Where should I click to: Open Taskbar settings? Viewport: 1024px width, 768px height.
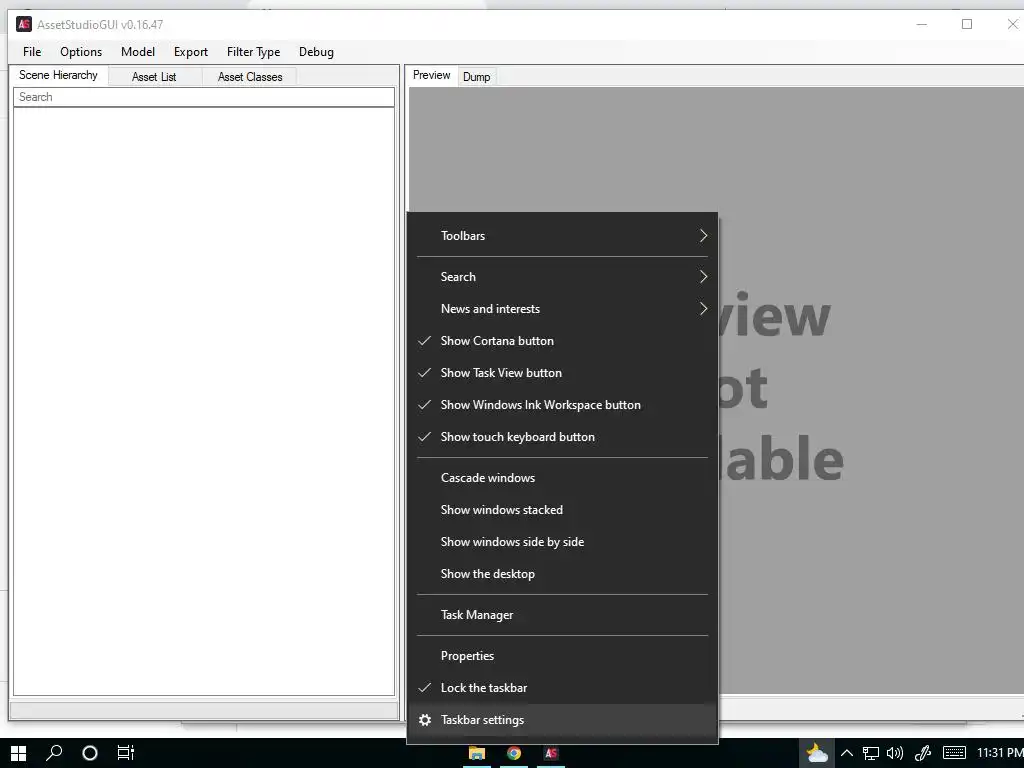pos(562,720)
